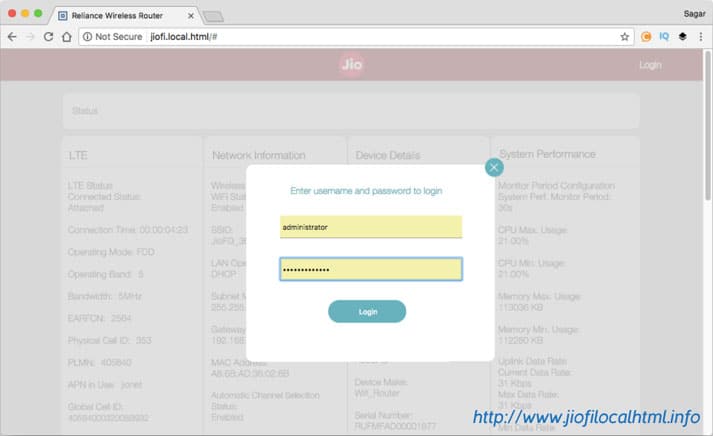Image resolution: width=713 pixels, height=436 pixels.
Task: Click the username field containing administrator
Action: coord(371,227)
